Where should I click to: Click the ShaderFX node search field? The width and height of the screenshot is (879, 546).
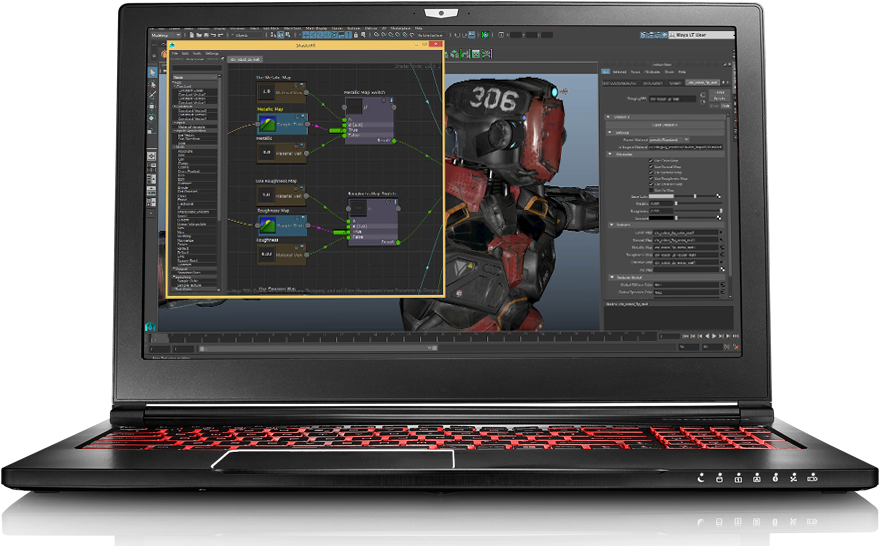pyautogui.click(x=197, y=68)
